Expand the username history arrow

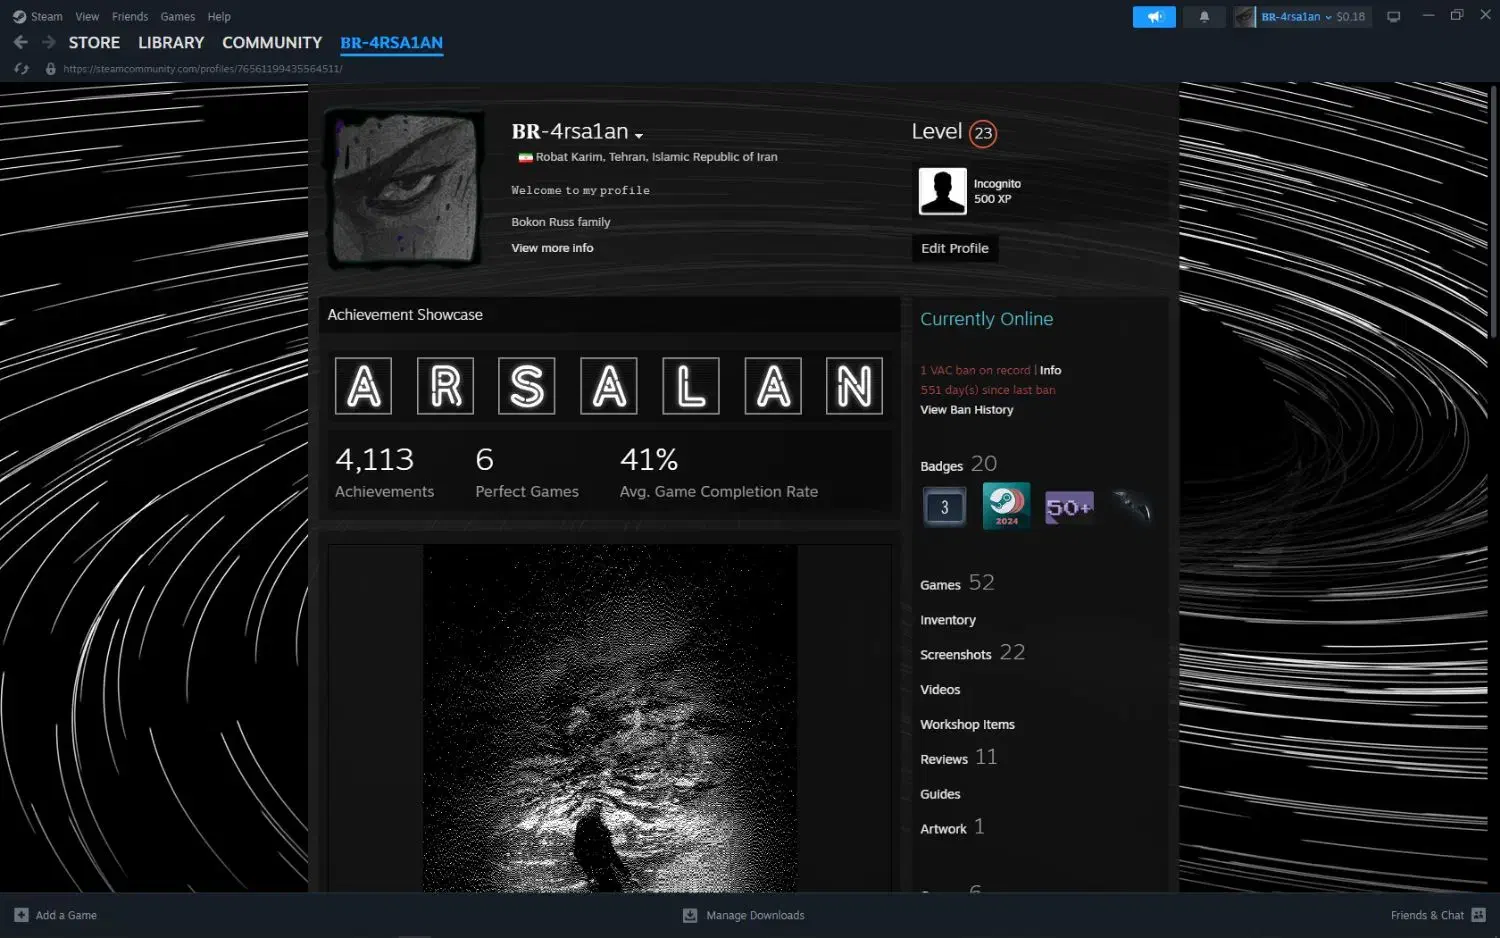click(x=639, y=135)
